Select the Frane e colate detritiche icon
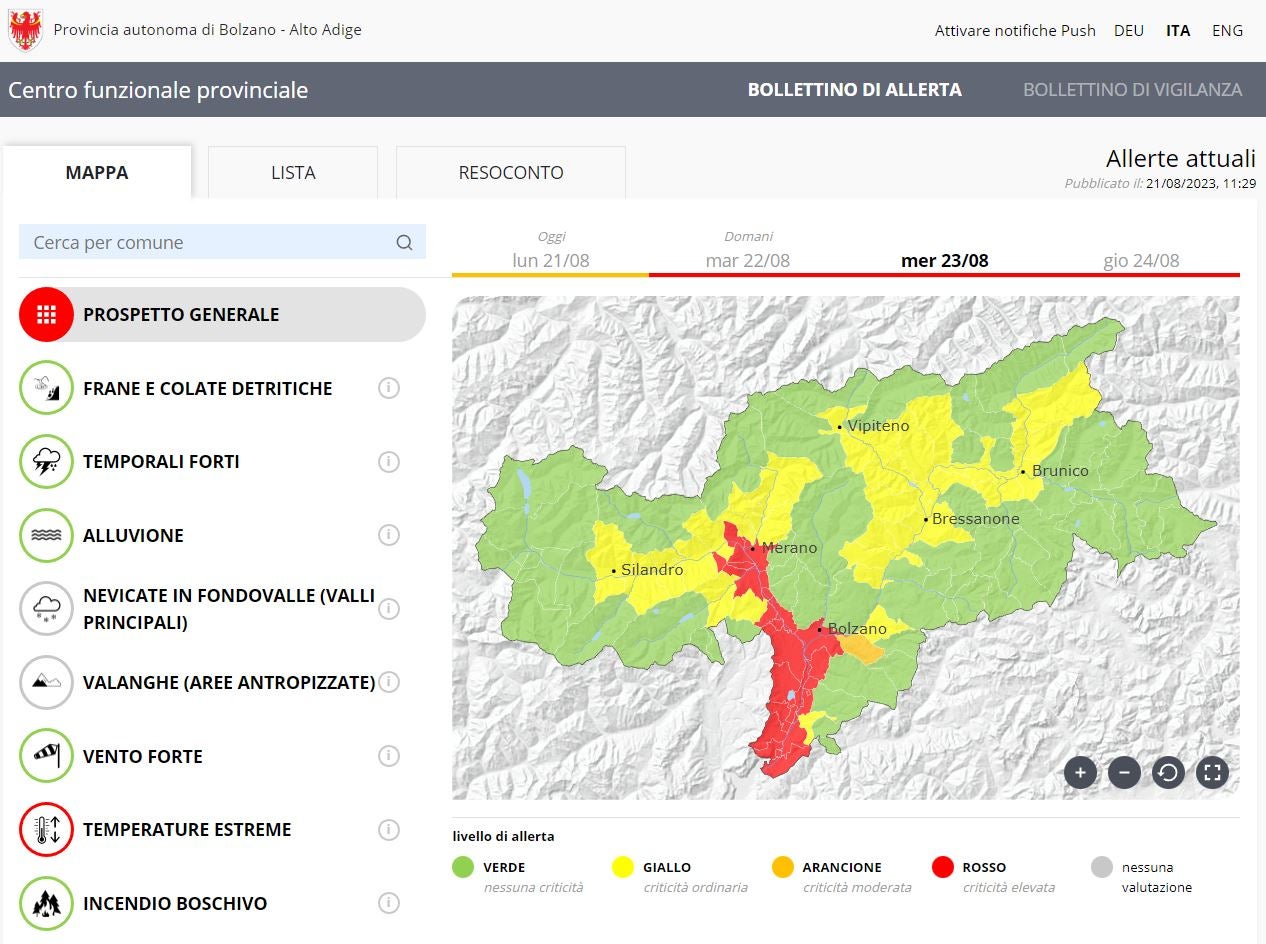The image size is (1266, 944). 46,388
